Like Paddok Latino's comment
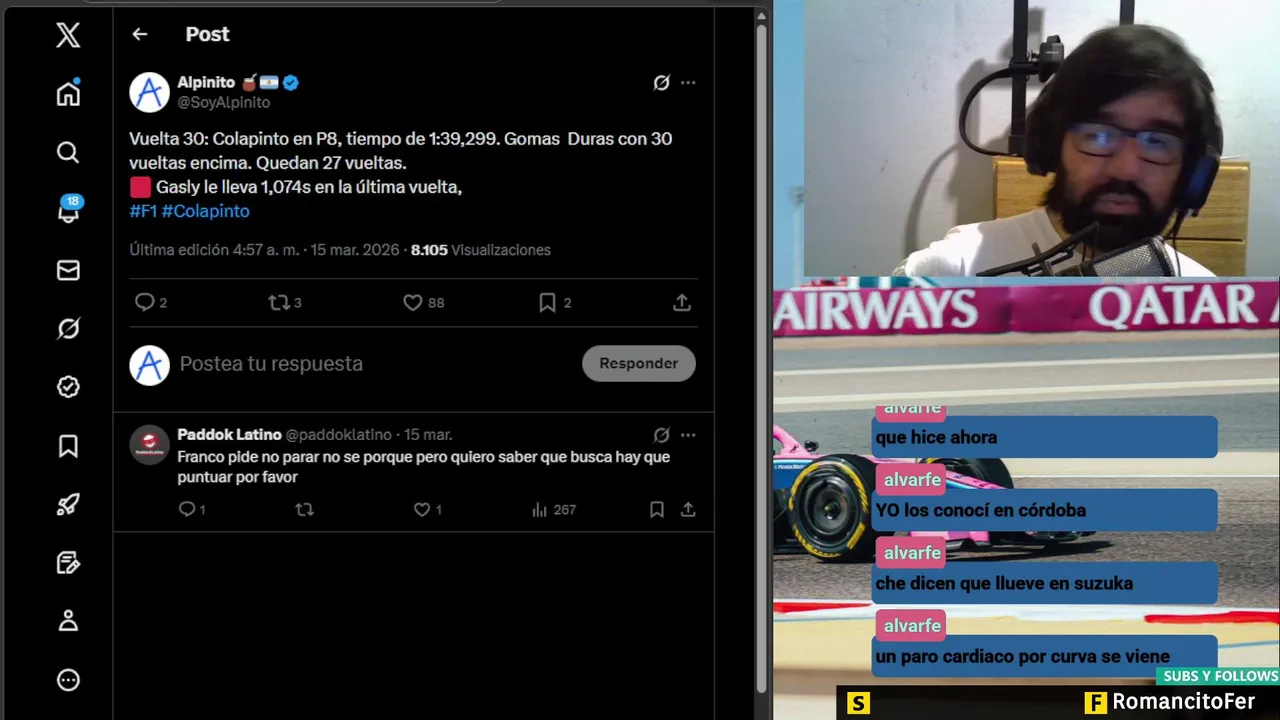The width and height of the screenshot is (1280, 720). tap(427, 510)
